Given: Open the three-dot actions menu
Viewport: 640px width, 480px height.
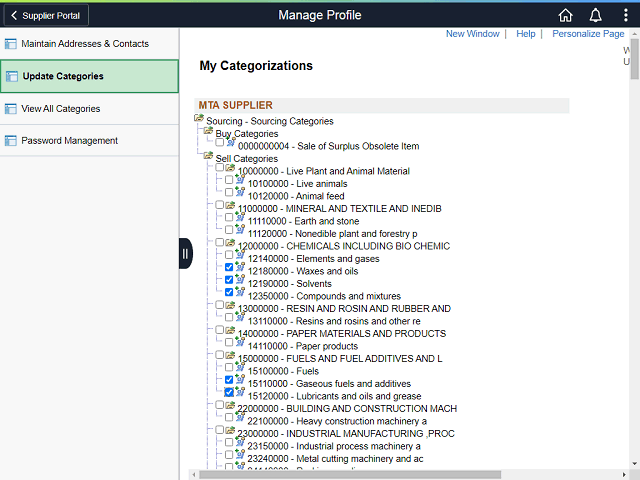Looking at the screenshot, I should 625,16.
